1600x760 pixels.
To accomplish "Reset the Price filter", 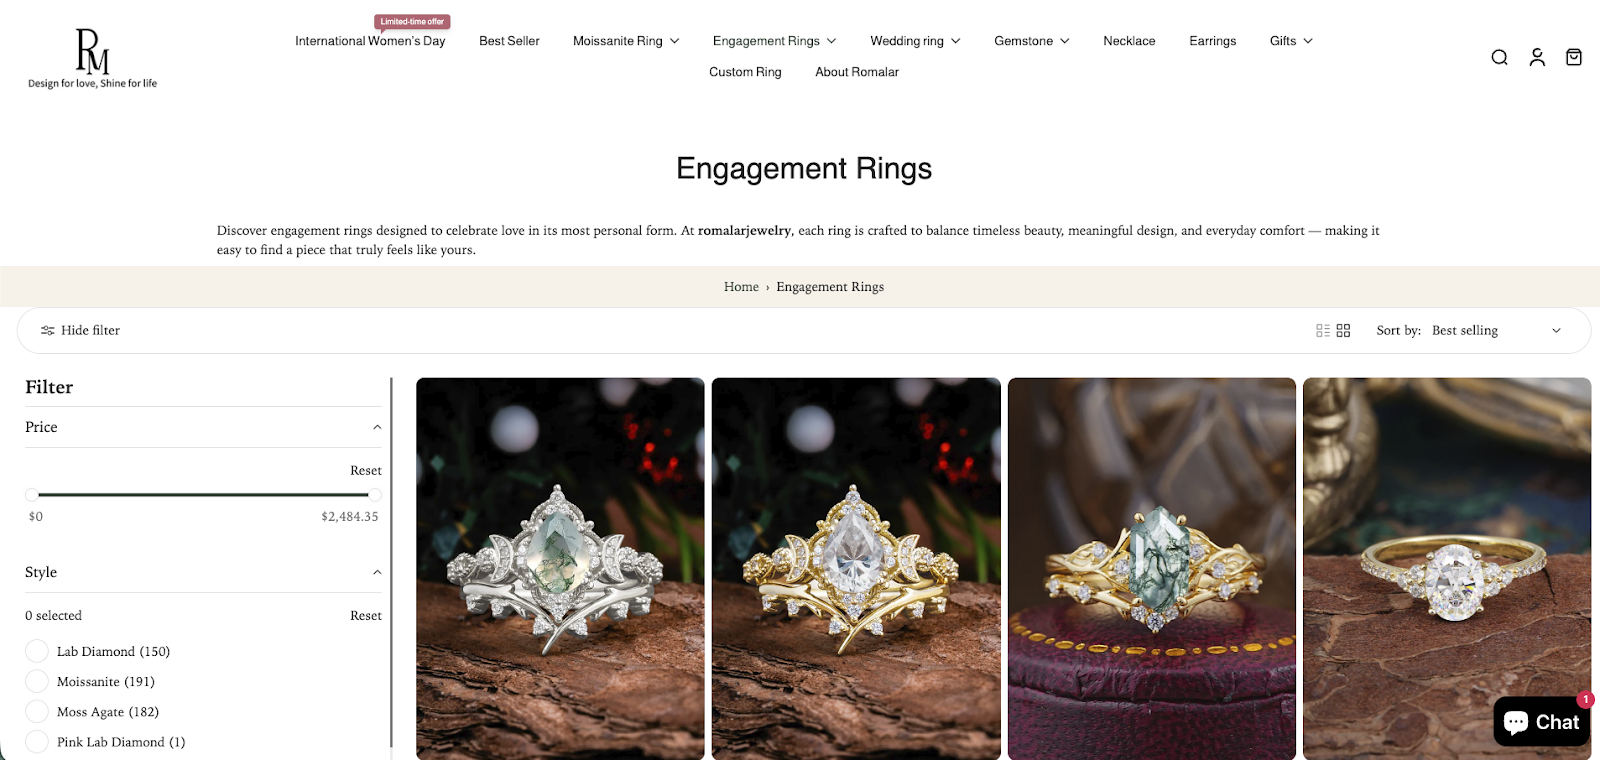I will [x=366, y=471].
